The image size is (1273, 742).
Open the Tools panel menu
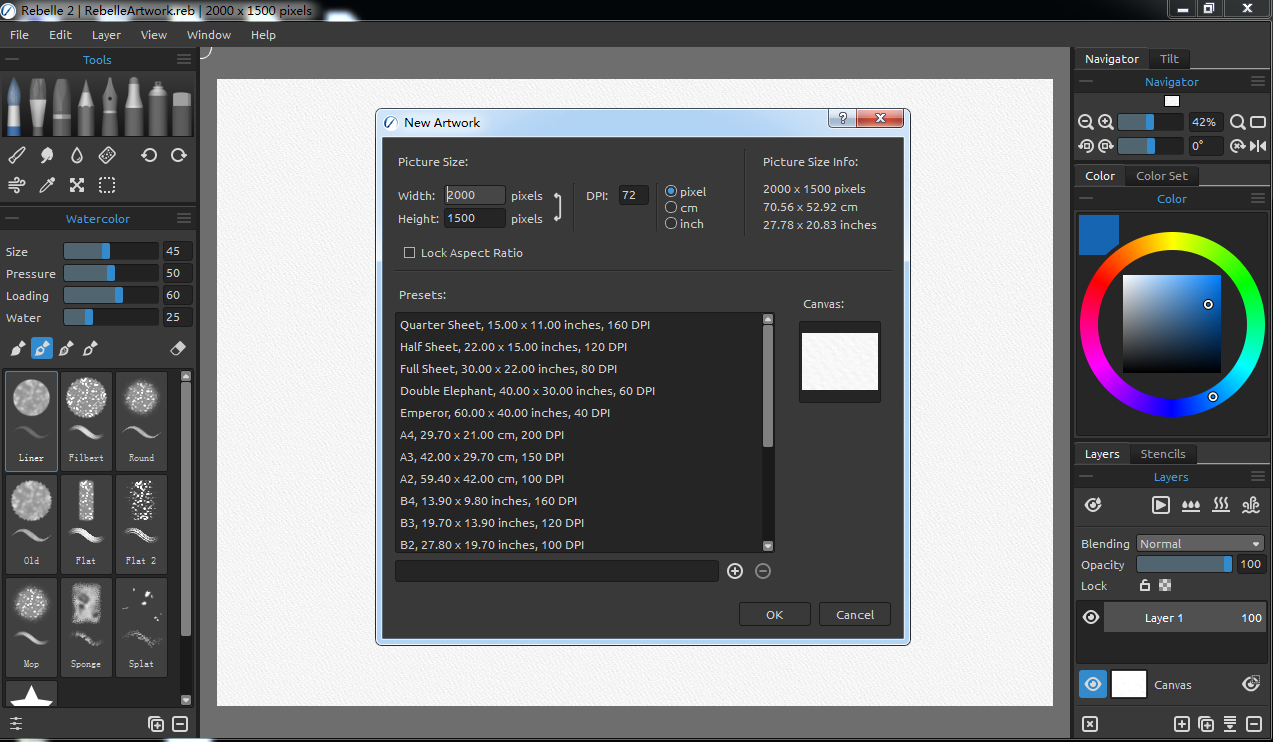pos(184,60)
